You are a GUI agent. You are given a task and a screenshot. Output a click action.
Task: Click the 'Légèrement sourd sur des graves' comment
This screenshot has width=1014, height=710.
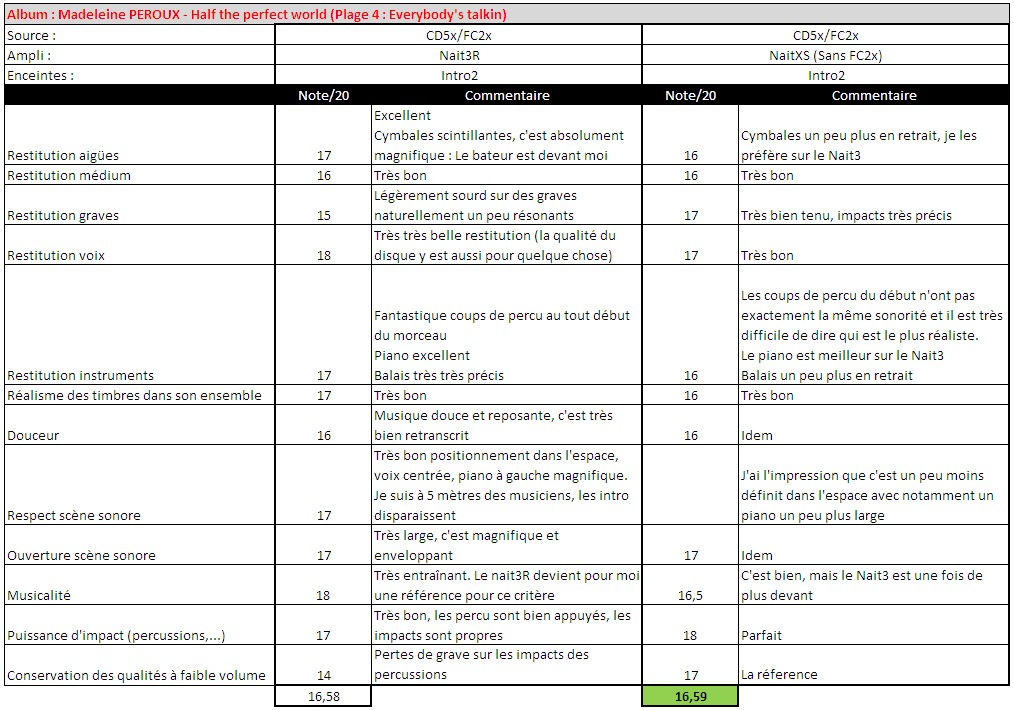tap(506, 204)
